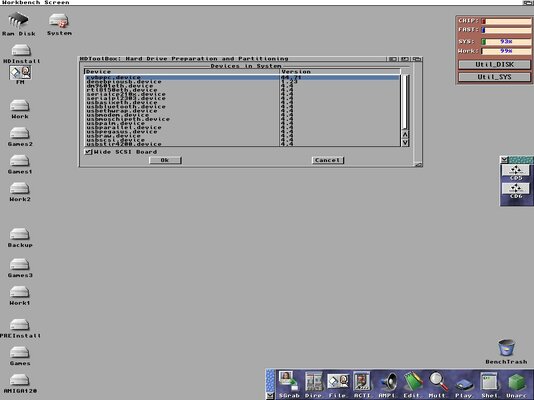Click the Util_DISK button

pyautogui.click(x=494, y=64)
